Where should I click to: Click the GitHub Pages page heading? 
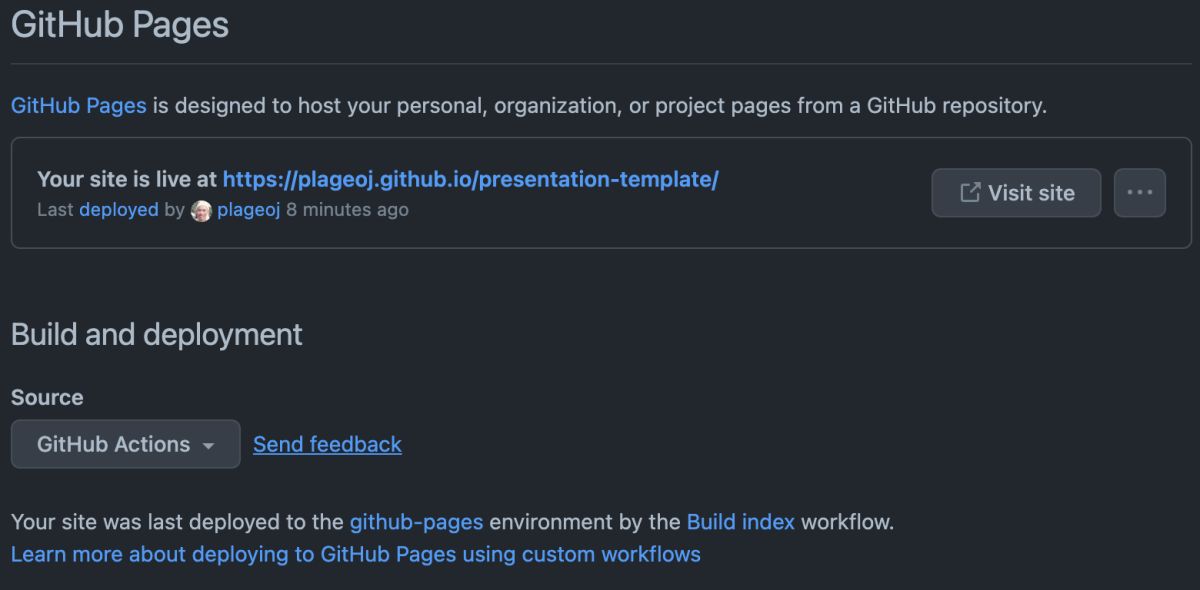tap(120, 25)
